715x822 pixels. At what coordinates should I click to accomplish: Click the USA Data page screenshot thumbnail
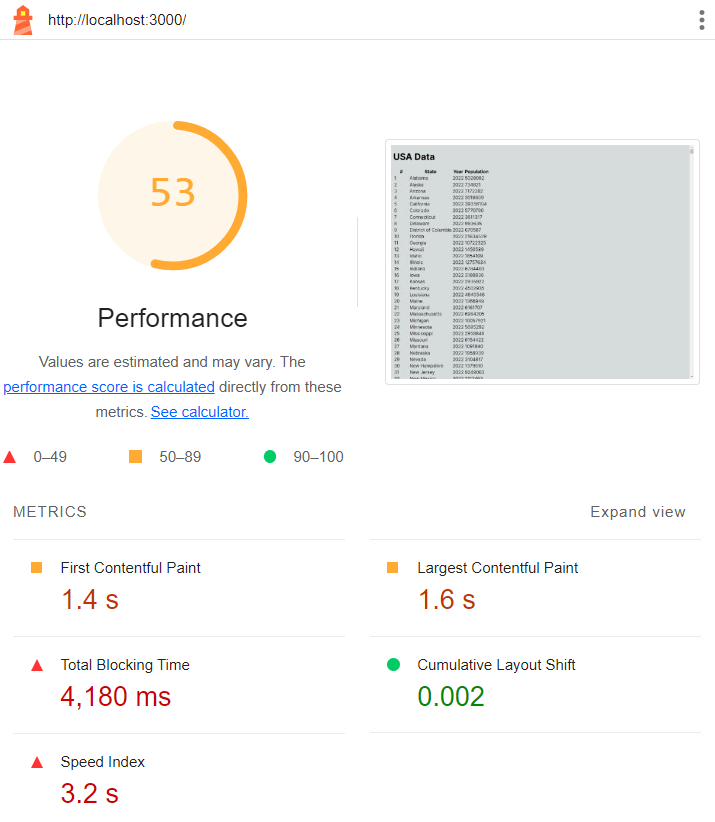click(541, 262)
